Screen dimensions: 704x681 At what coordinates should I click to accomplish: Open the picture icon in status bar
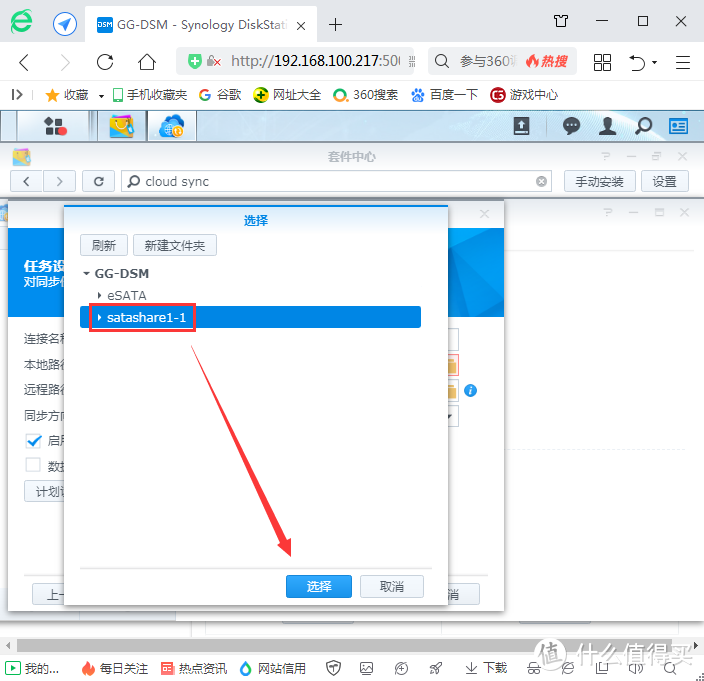pyautogui.click(x=366, y=668)
